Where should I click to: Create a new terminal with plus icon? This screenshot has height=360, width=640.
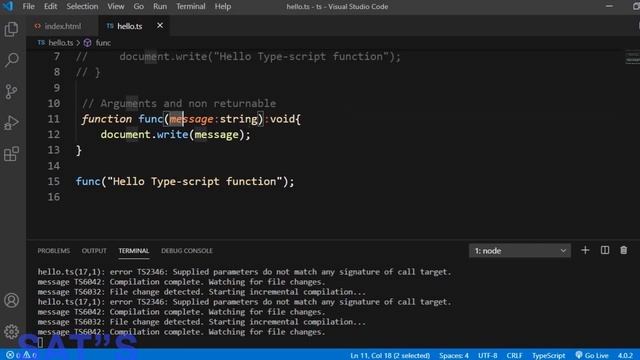pyautogui.click(x=585, y=250)
